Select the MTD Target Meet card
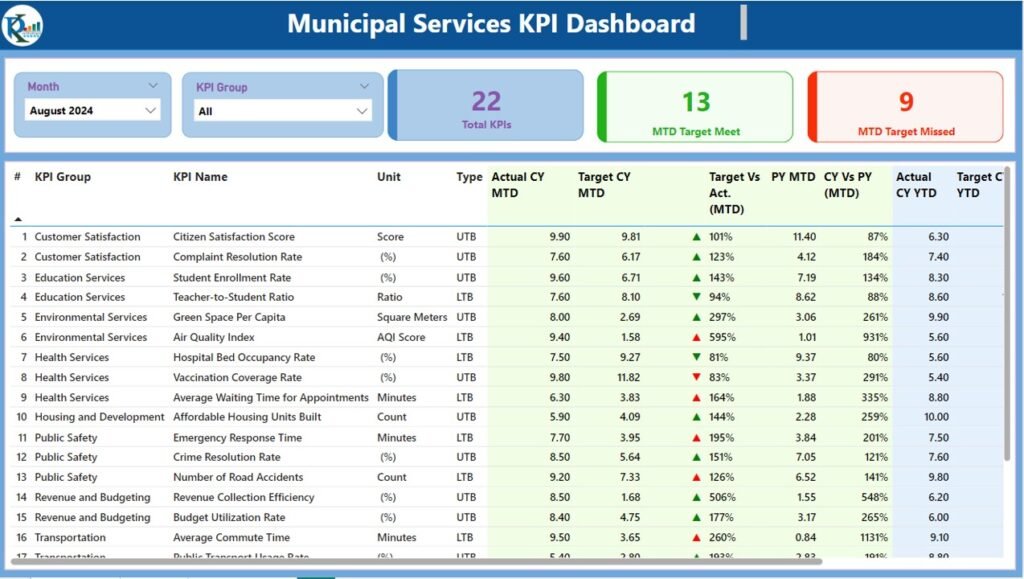 click(697, 104)
